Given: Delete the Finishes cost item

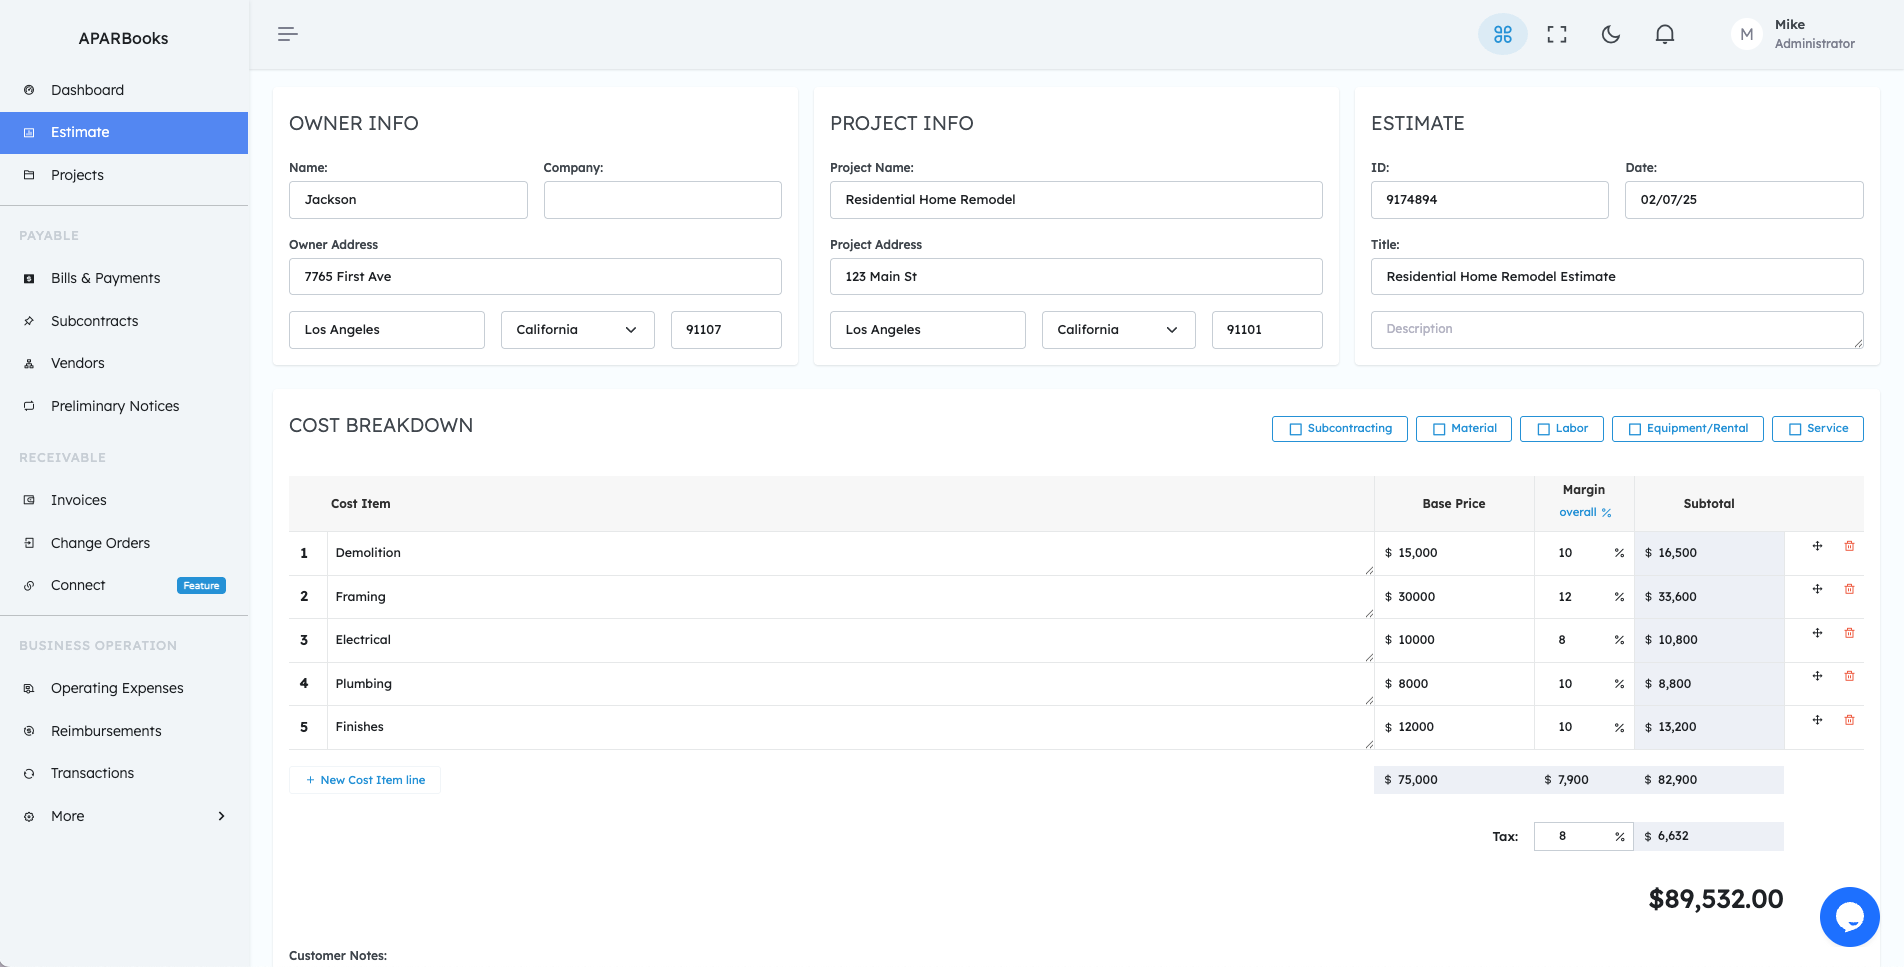Looking at the screenshot, I should tap(1849, 720).
